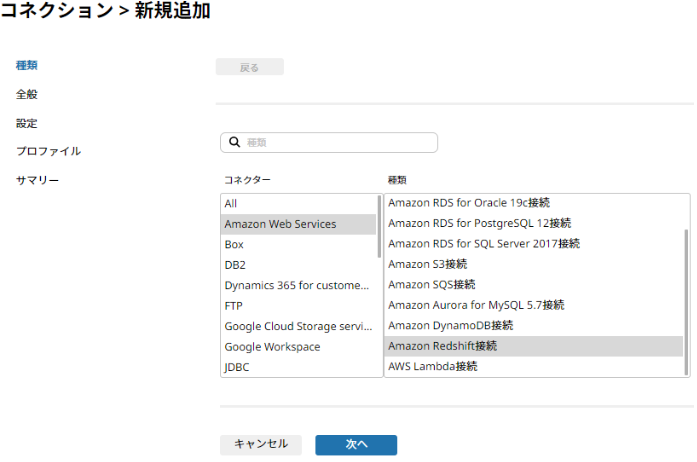
Task: Click the search magnifier icon
Action: point(234,142)
